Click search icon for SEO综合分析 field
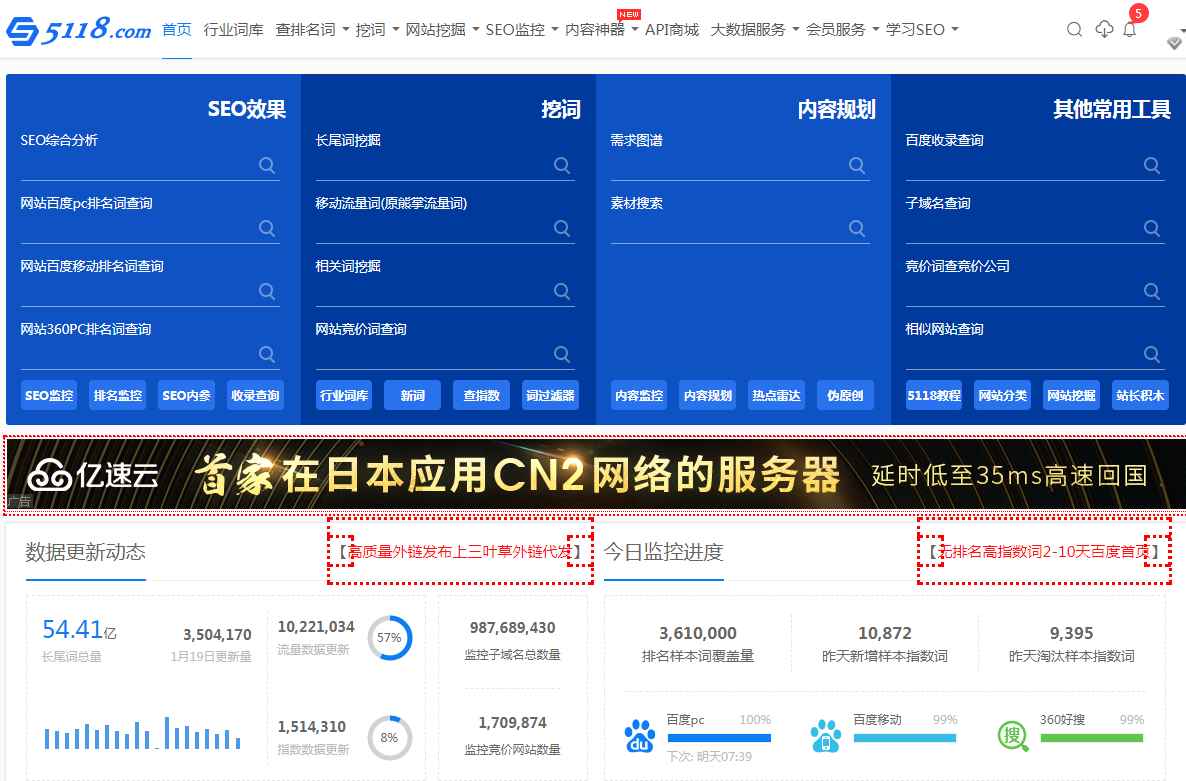 (267, 166)
